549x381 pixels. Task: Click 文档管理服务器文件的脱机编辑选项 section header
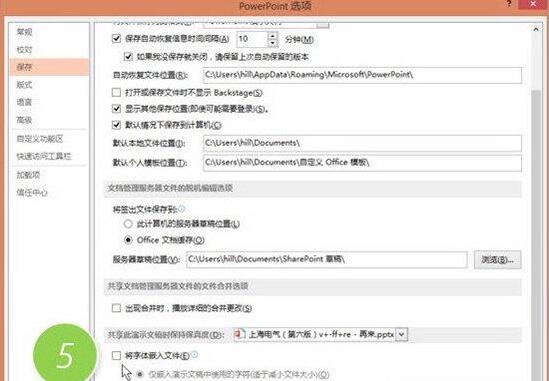[x=170, y=188]
